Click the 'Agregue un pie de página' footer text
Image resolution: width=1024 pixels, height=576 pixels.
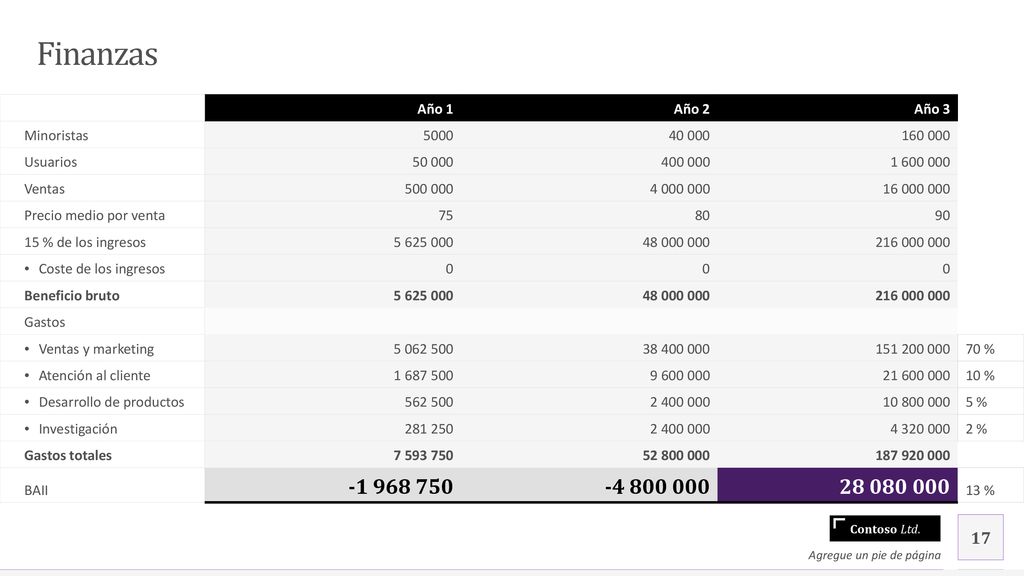[874, 555]
